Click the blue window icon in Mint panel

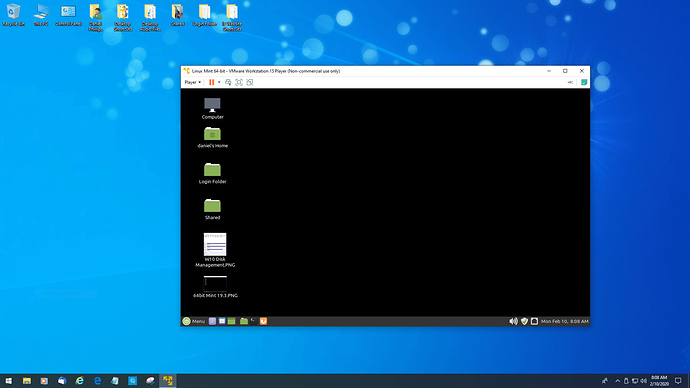[x=222, y=321]
